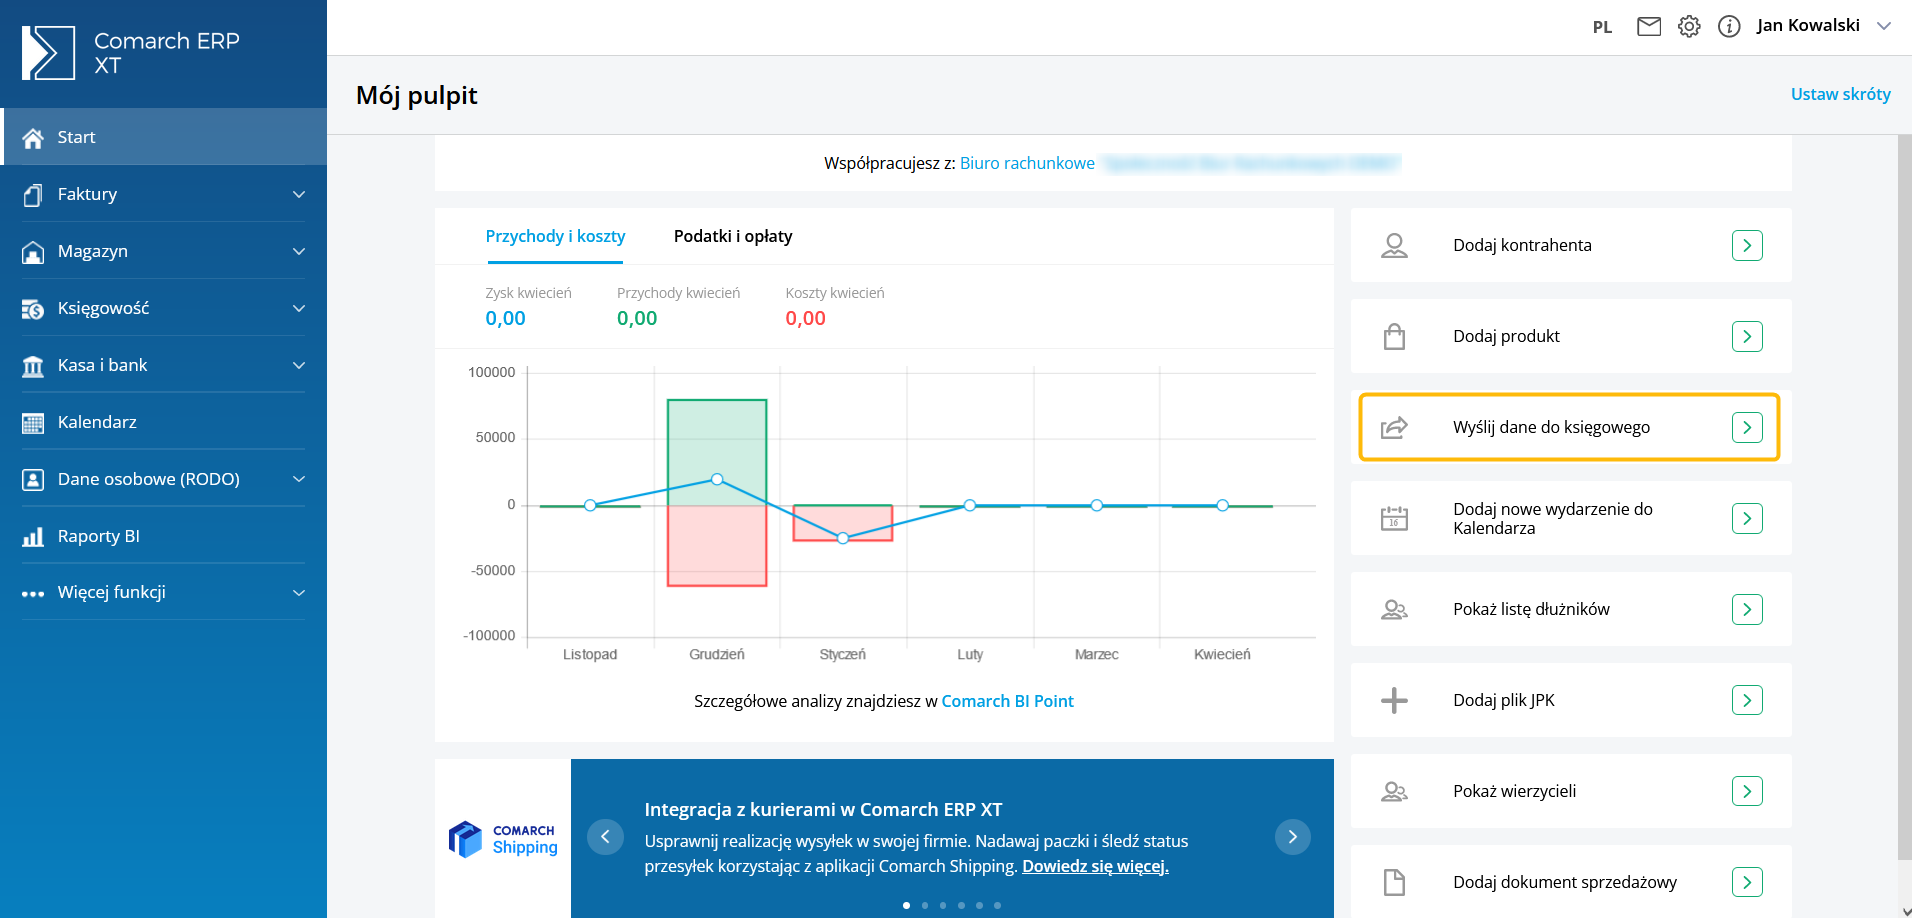Open the Comarch BI Point link
The image size is (1912, 918).
tap(1007, 701)
